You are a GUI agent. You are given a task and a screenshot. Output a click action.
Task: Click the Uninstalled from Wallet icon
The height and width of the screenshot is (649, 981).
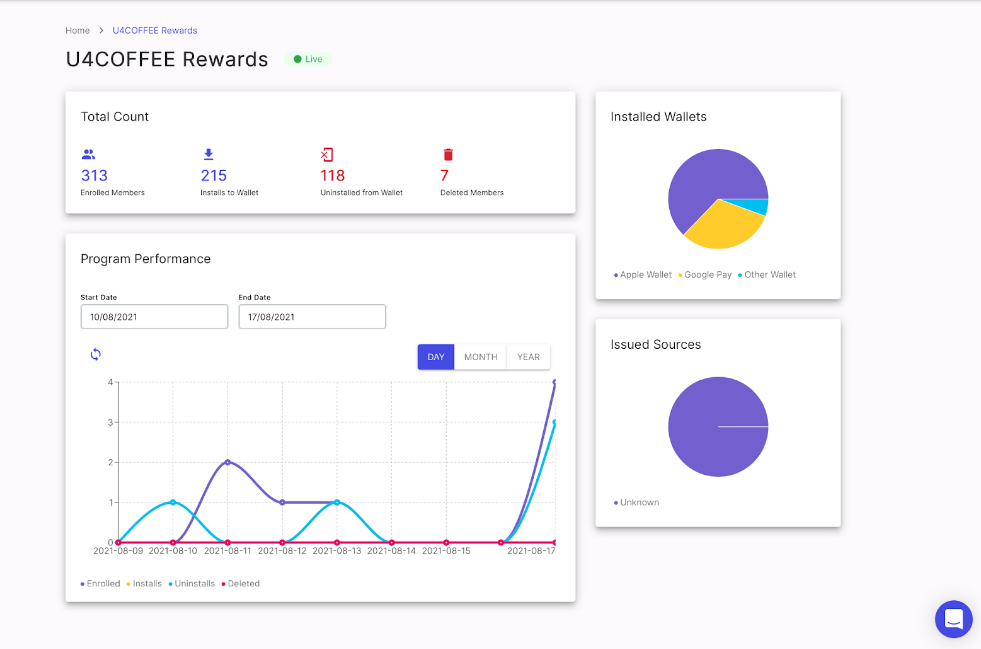click(x=327, y=155)
